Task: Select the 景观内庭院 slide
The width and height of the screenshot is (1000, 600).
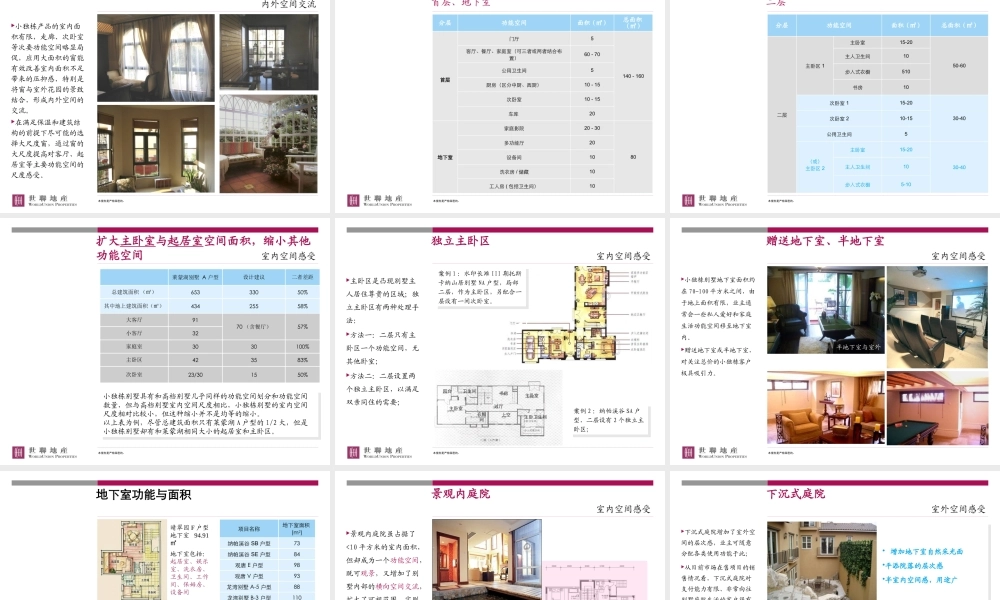Action: coord(499,536)
